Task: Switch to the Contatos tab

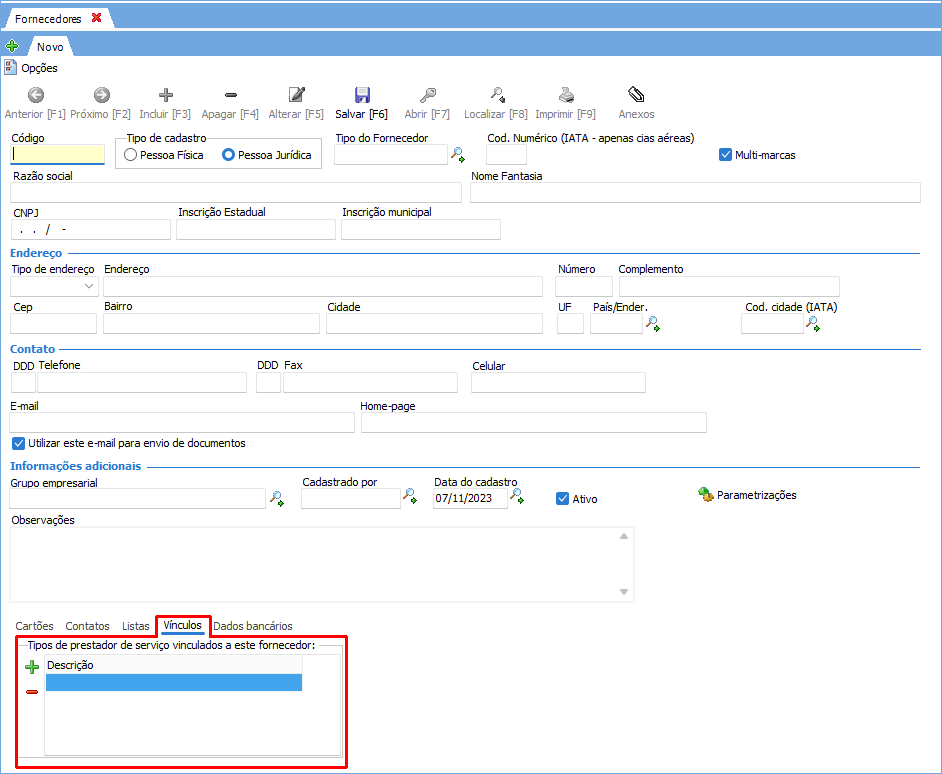Action: [x=87, y=626]
